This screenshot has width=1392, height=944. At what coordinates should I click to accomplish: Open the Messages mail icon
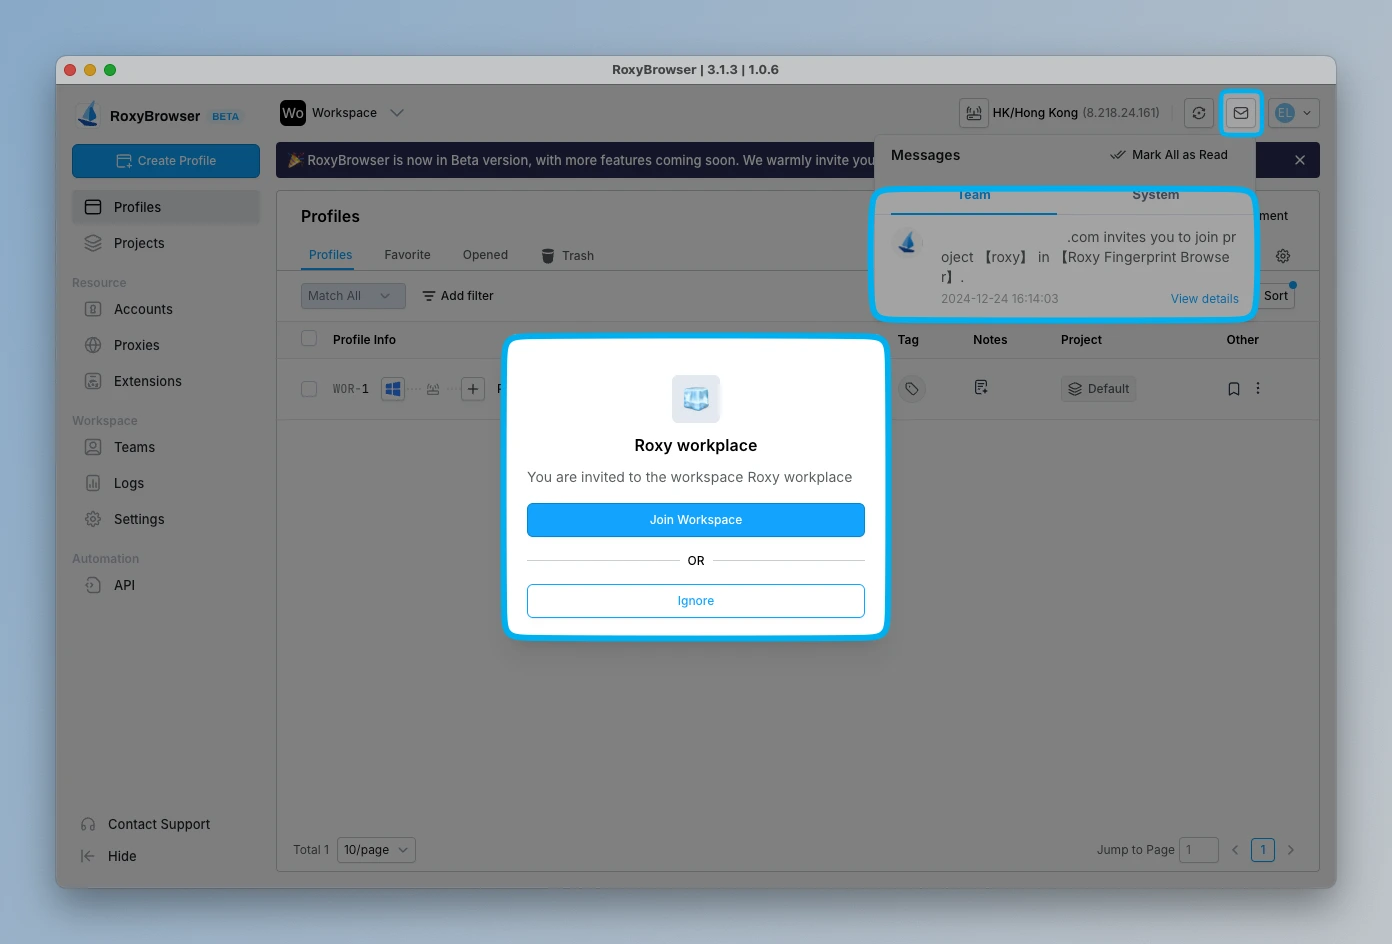point(1240,113)
